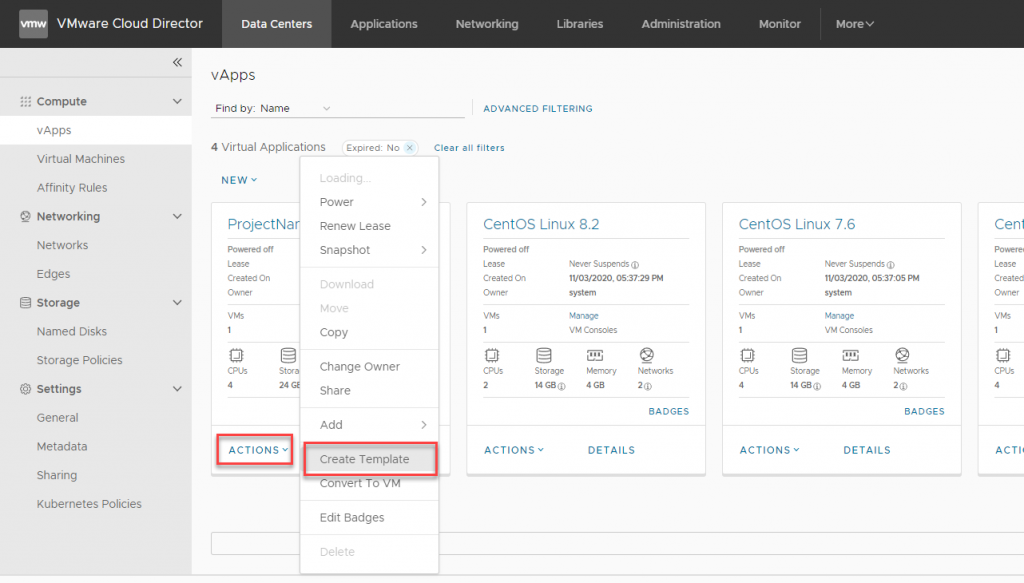Expand the Snapshot submenu
The height and width of the screenshot is (583, 1024).
coord(369,250)
